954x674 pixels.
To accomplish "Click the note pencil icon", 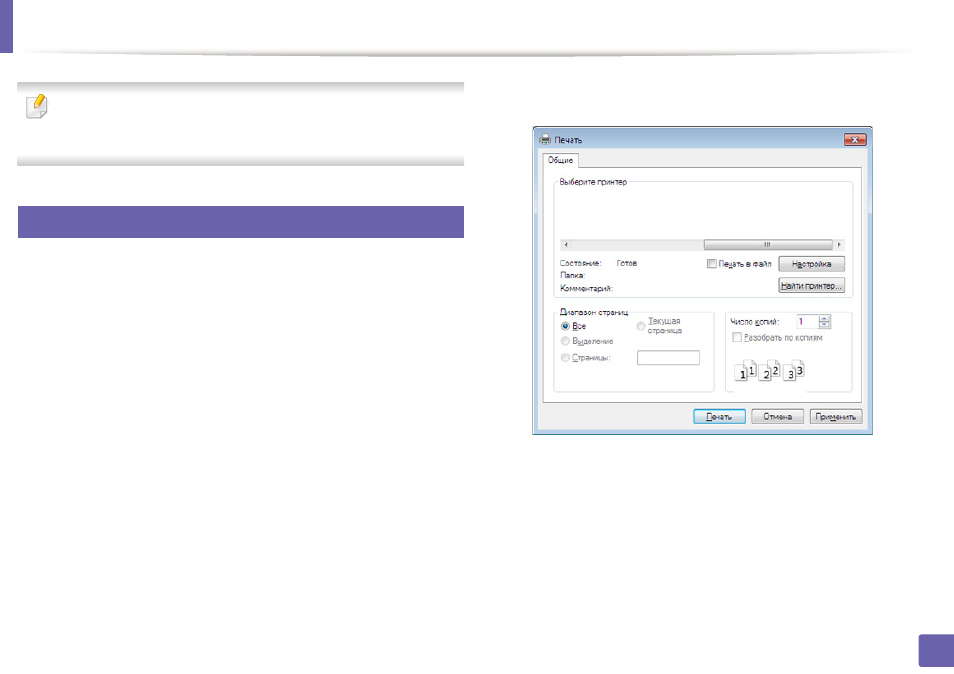I will [37, 106].
